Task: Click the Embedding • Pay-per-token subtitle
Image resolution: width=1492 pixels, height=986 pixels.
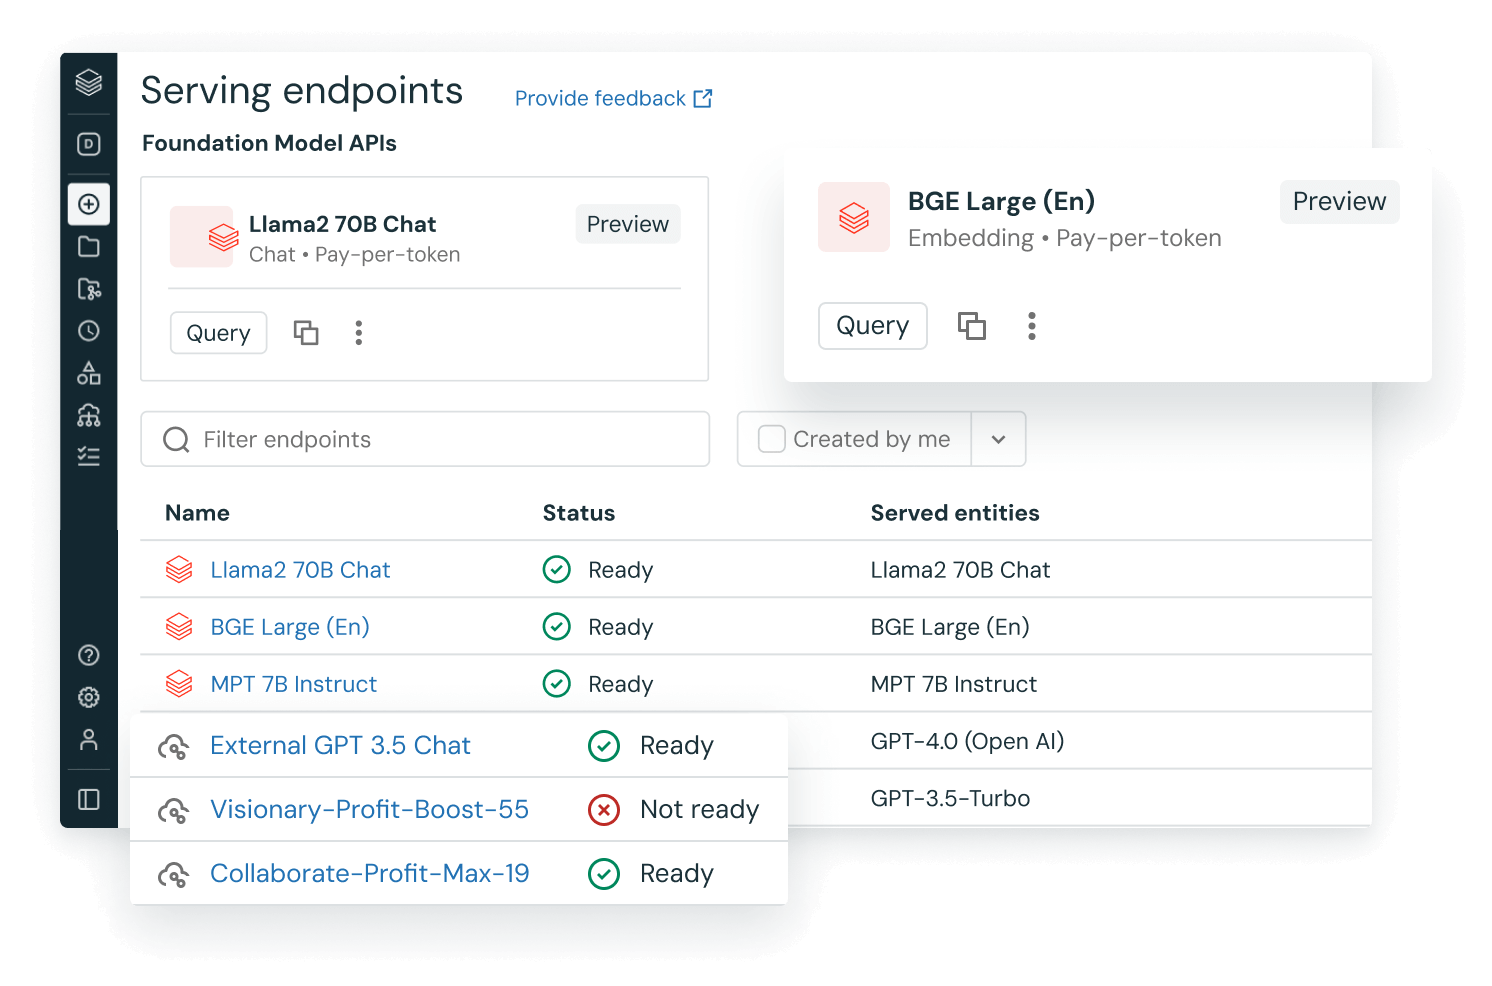Action: click(x=1065, y=238)
